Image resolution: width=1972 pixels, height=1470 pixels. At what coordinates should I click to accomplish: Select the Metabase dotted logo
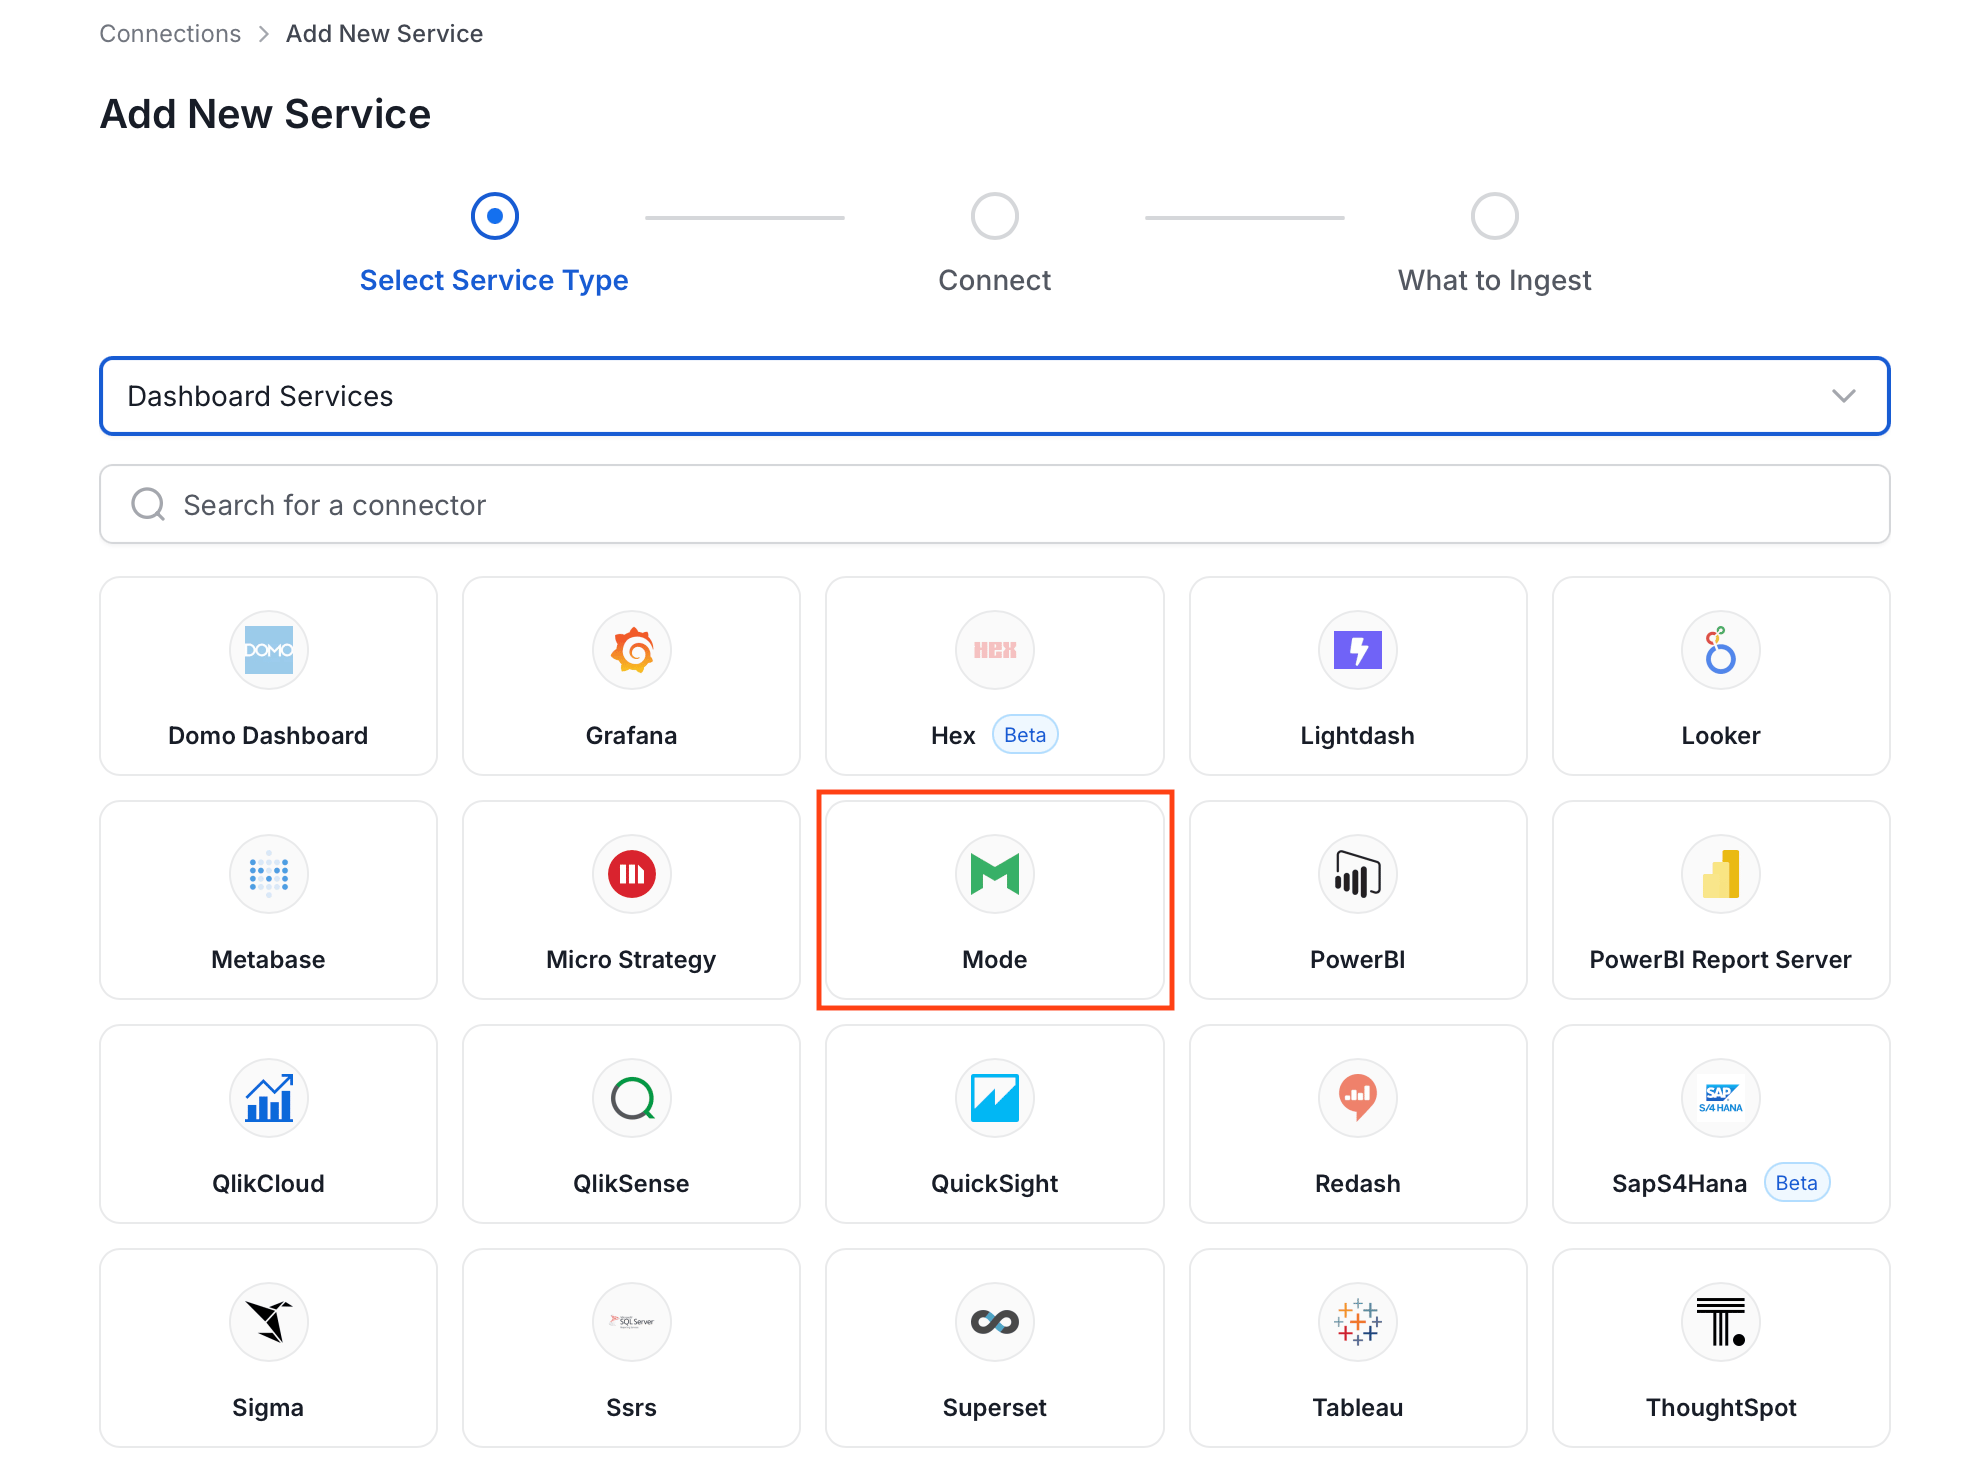coord(268,874)
